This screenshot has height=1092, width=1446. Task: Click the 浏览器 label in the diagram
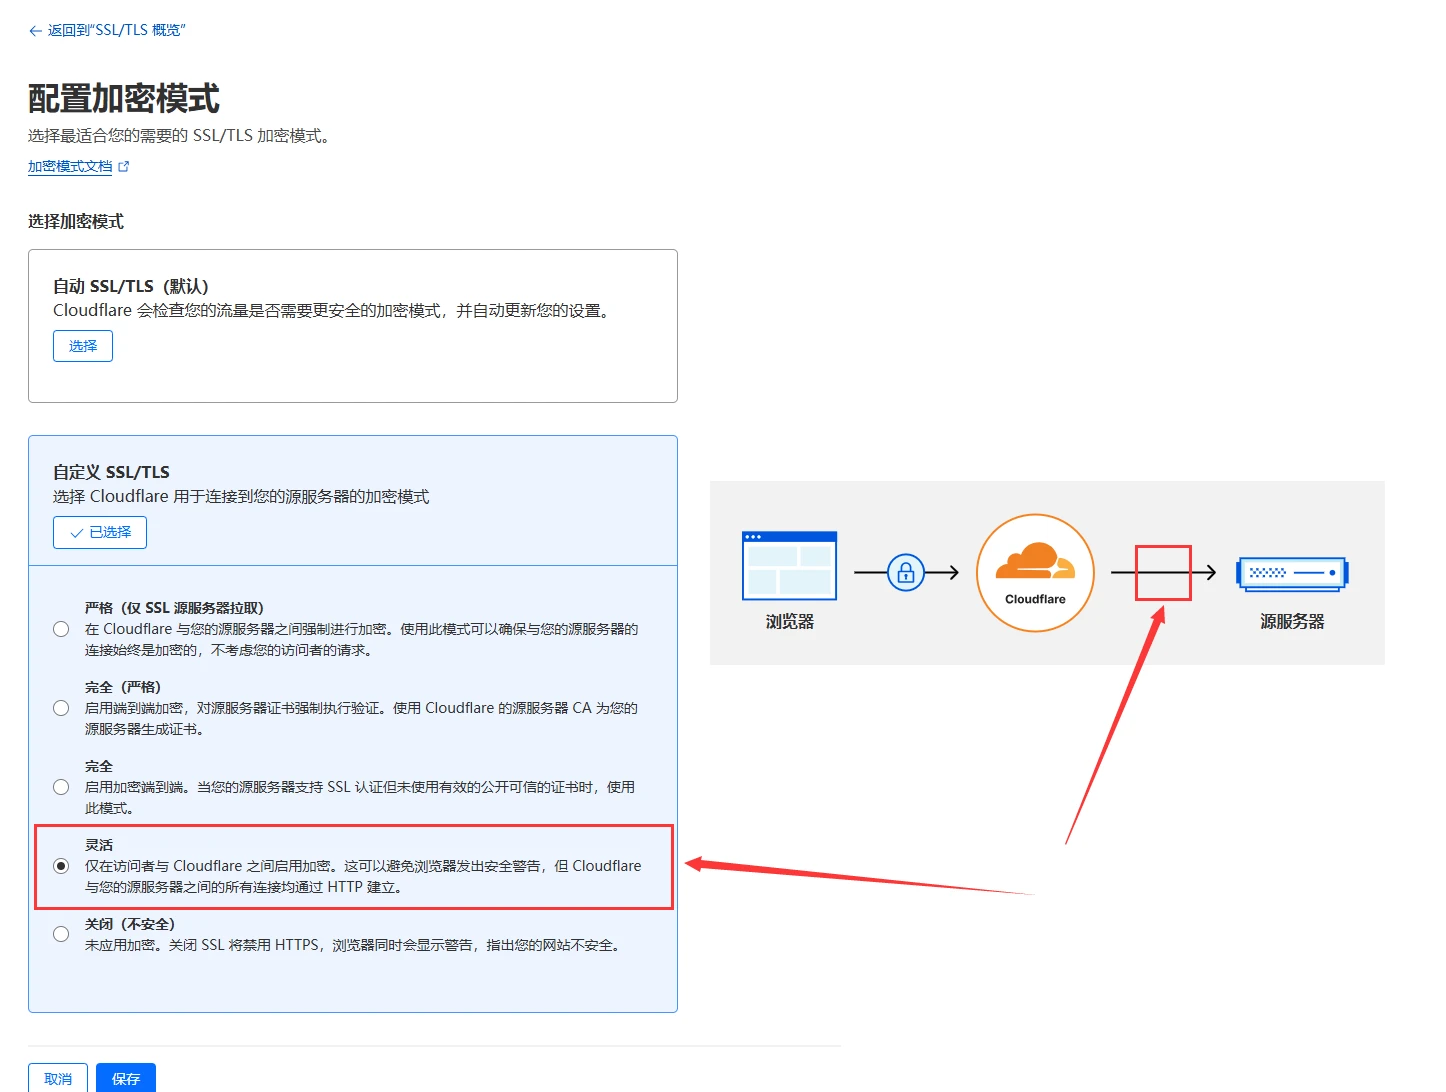[790, 622]
